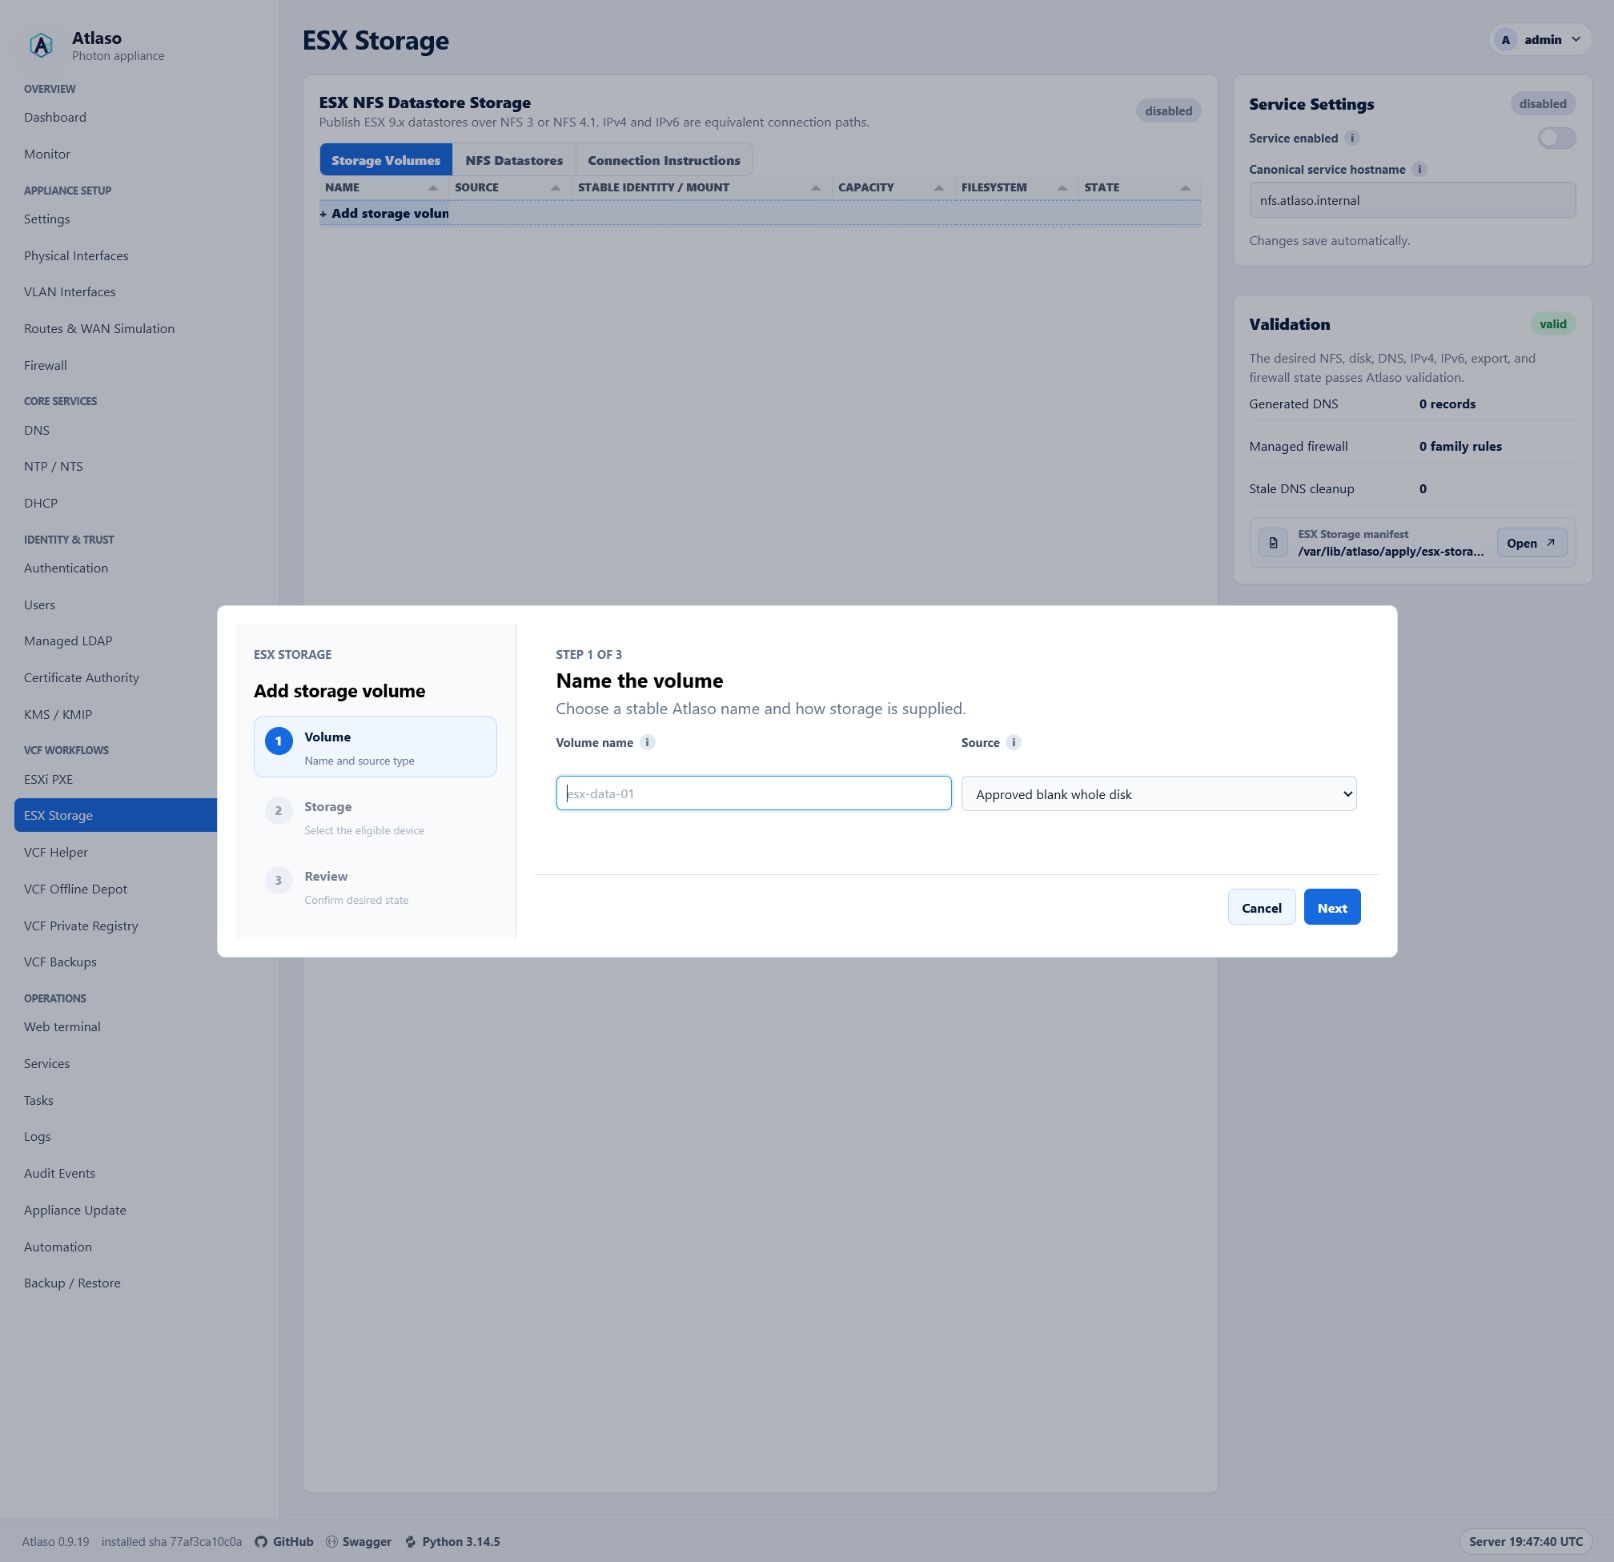Open KMS / KMIP in the sidebar
Image resolution: width=1614 pixels, height=1562 pixels.
(x=116, y=714)
